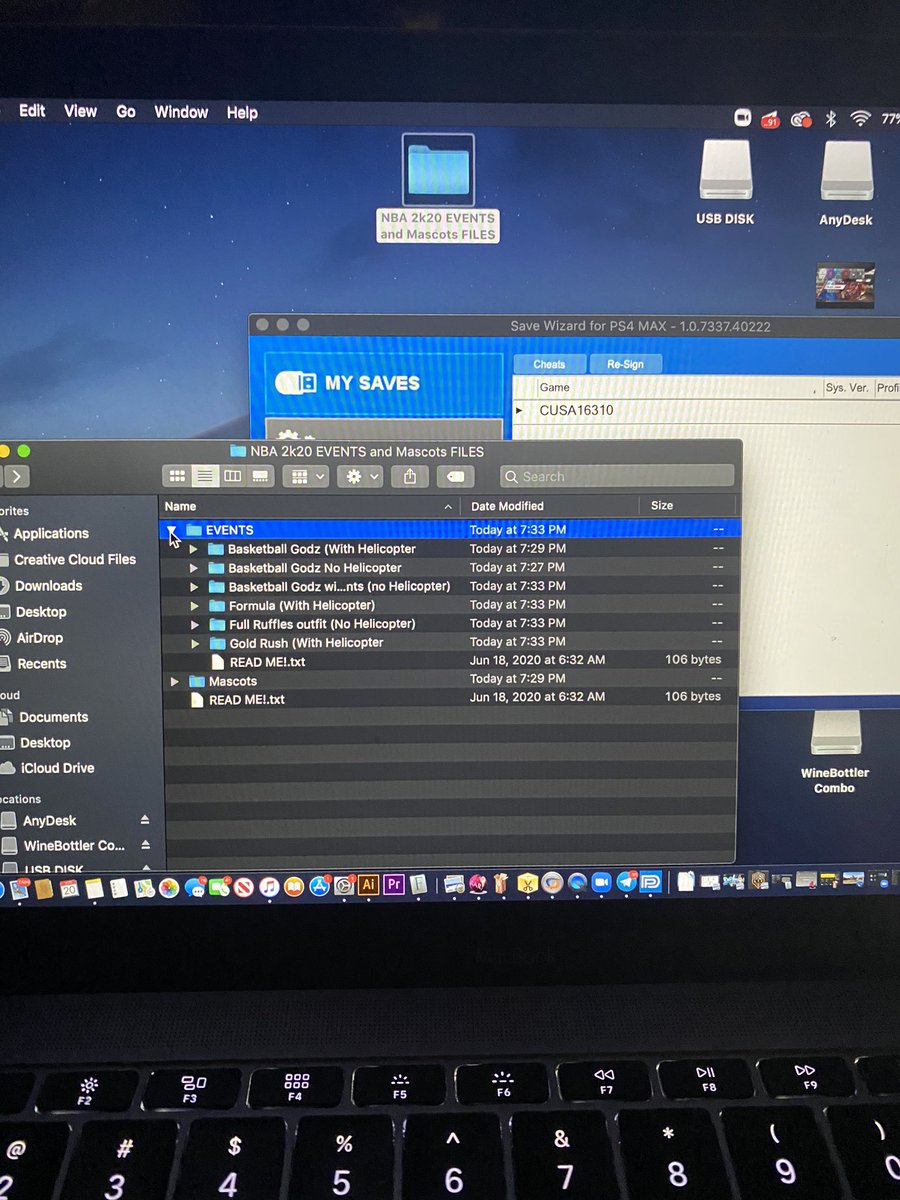Image resolution: width=900 pixels, height=1200 pixels.
Task: Select USB DISK drive on desktop
Action: click(726, 182)
